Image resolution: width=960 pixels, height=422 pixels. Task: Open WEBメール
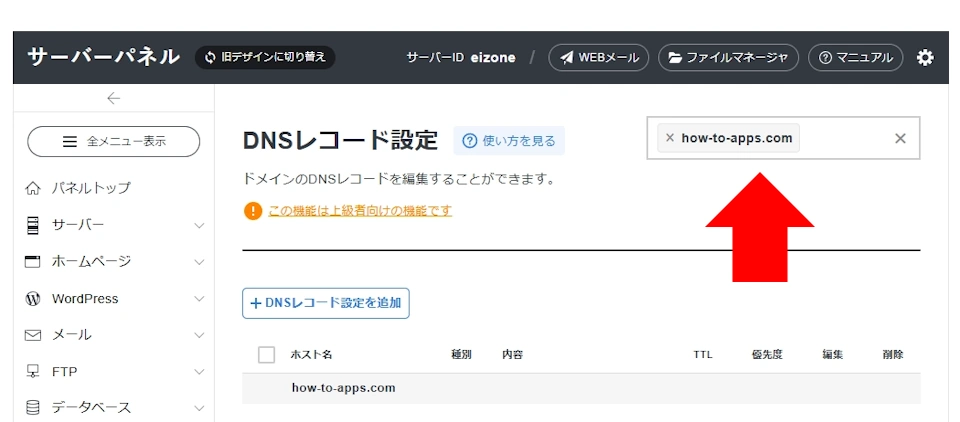598,58
